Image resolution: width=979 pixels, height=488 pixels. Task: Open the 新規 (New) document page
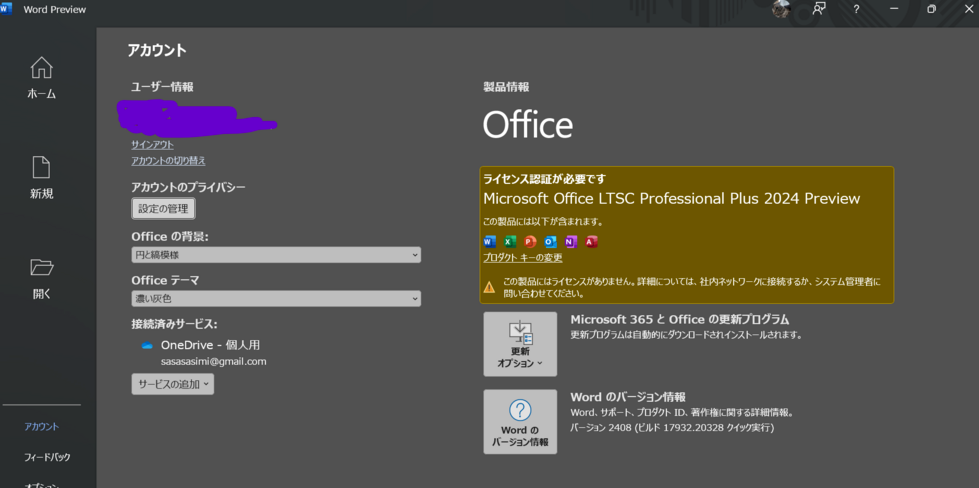41,178
